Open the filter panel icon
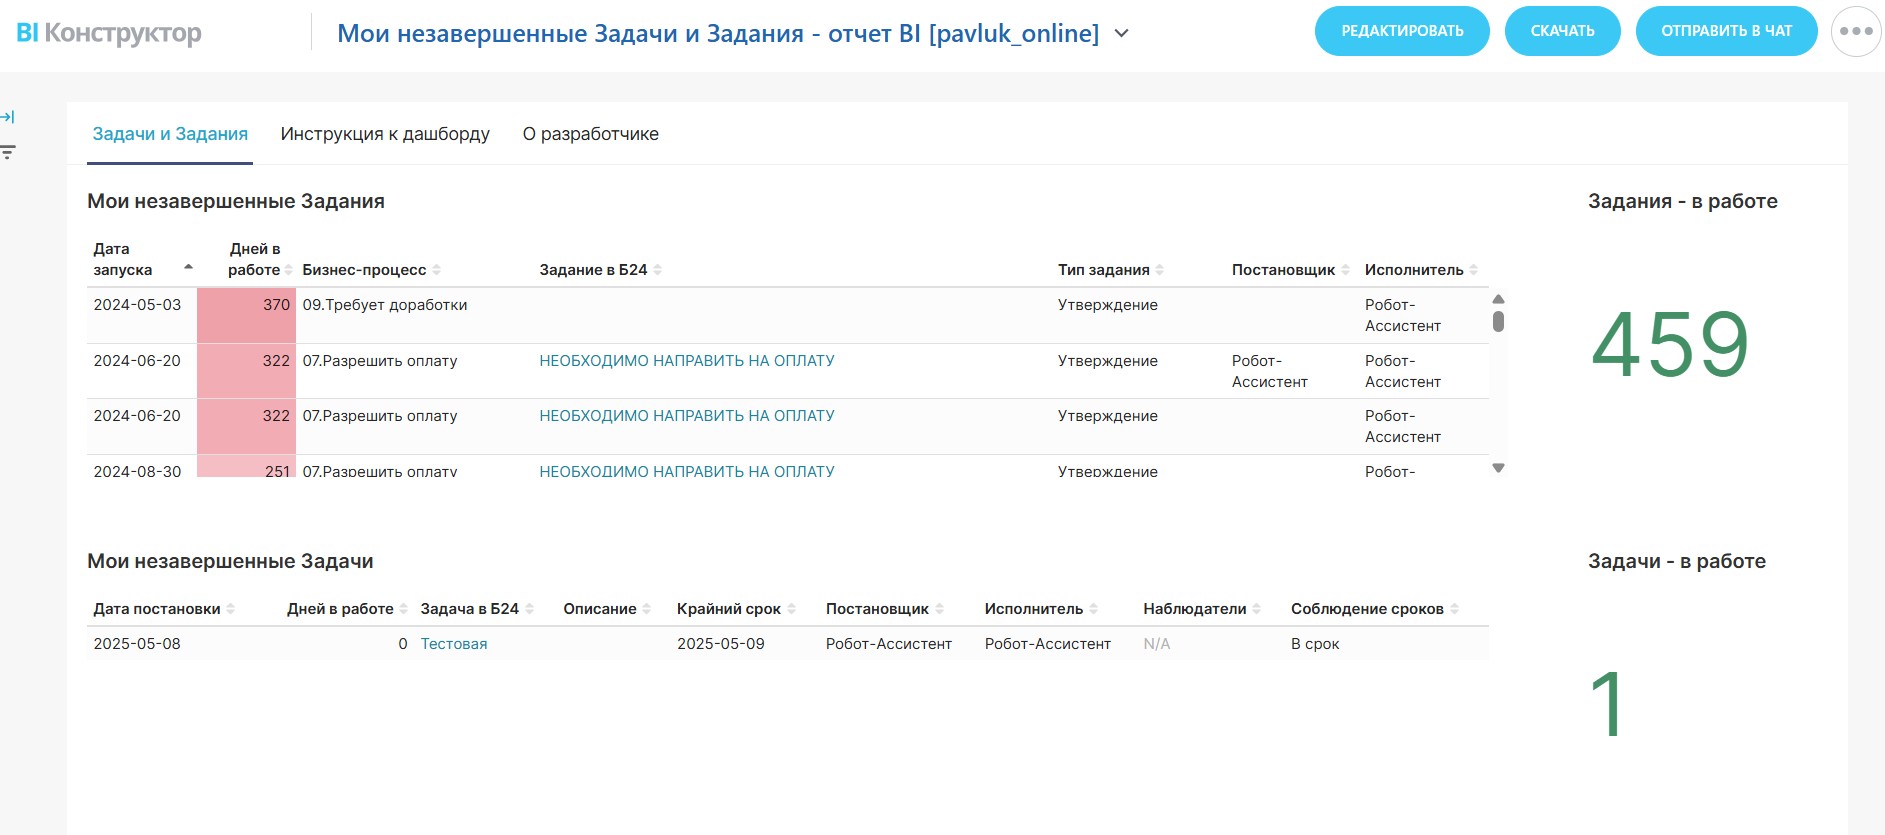 8,153
